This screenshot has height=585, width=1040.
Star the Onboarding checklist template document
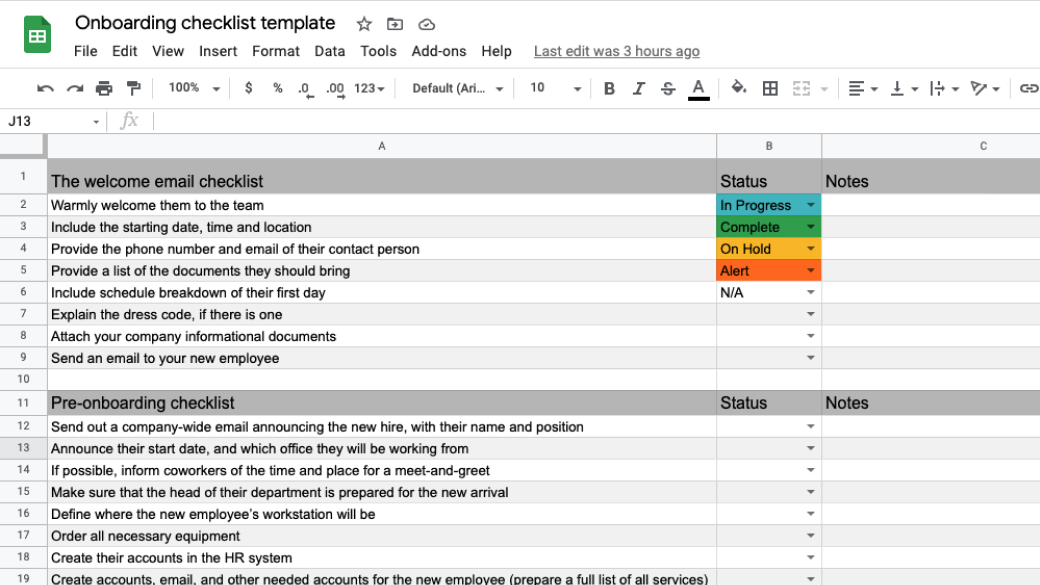click(x=364, y=25)
